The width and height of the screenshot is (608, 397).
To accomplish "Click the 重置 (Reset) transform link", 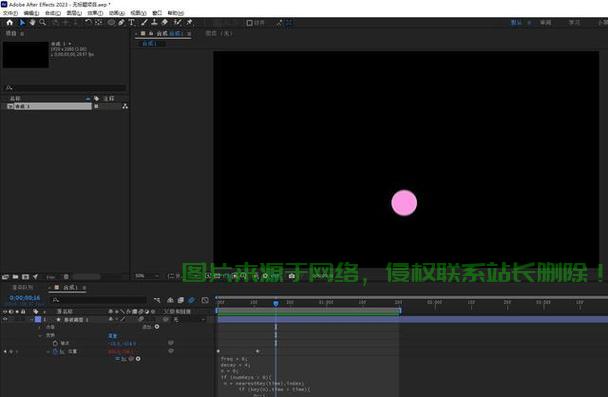I will (112, 336).
